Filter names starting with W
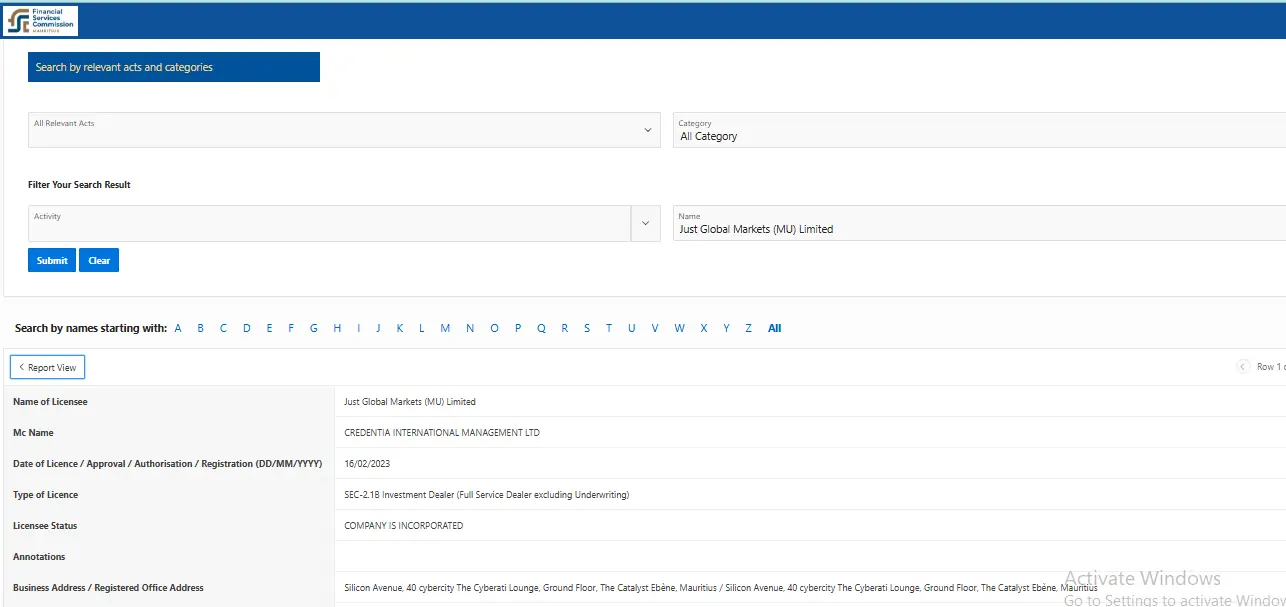Screen dimensions: 1286x607 pos(679,328)
